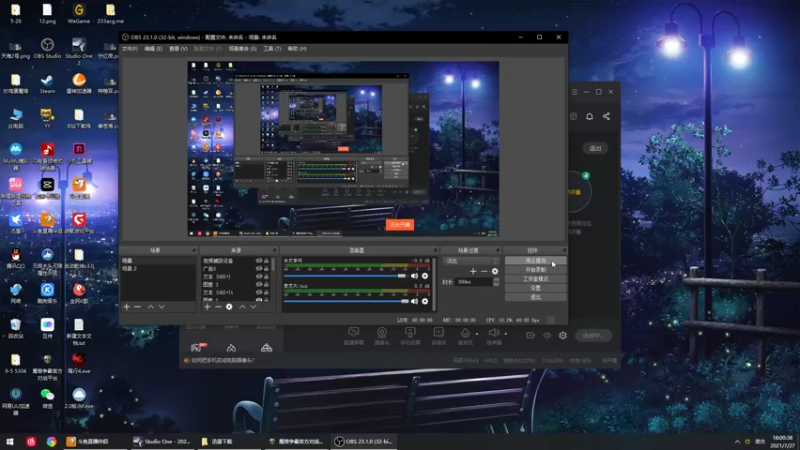Move scene down with the Scenes down arrow
The image size is (800, 450).
click(162, 307)
